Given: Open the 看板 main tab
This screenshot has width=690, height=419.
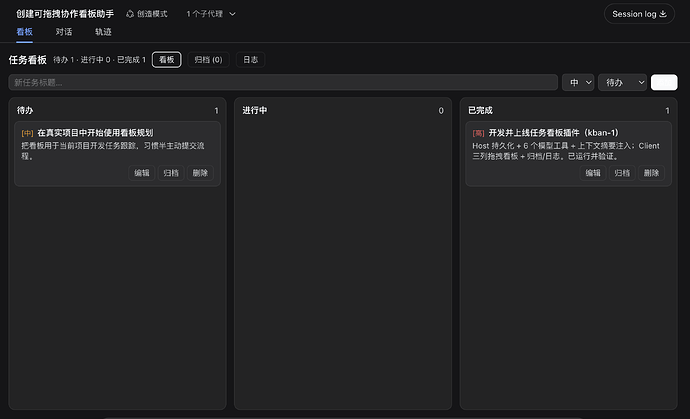Looking at the screenshot, I should [x=24, y=32].
